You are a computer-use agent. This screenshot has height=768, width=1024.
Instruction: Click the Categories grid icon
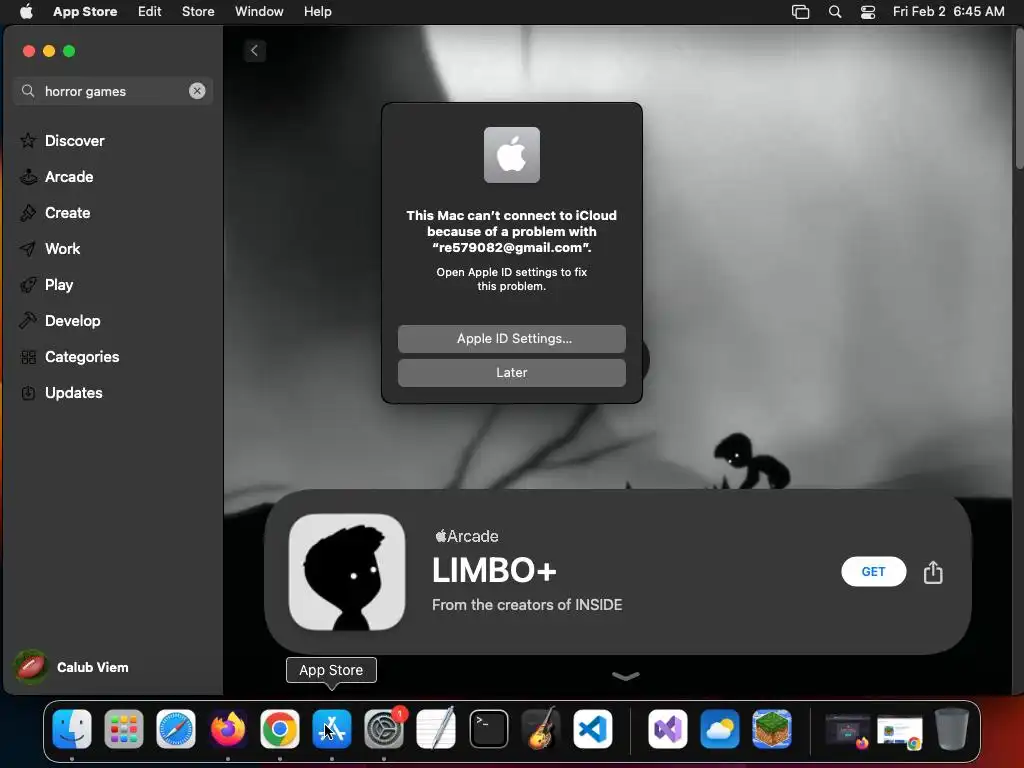28,357
